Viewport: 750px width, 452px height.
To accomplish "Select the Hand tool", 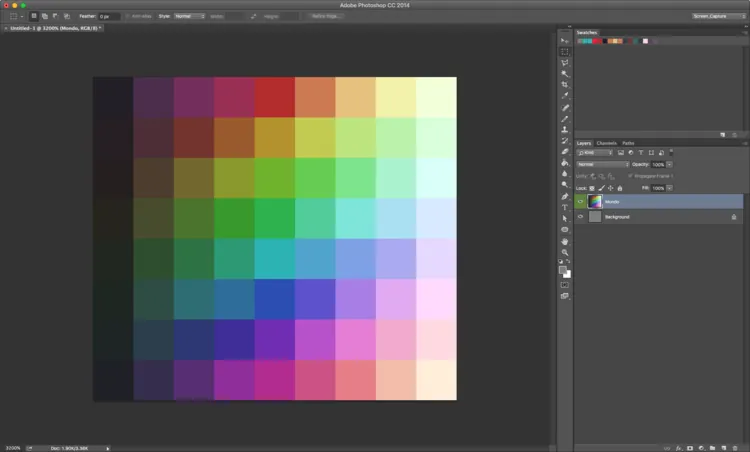I will pyautogui.click(x=565, y=242).
